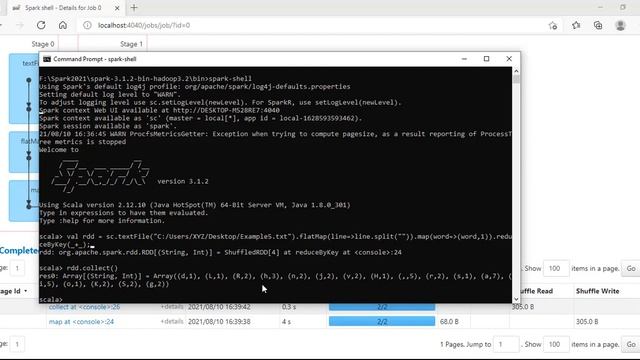Click the address bar URL
The height and width of the screenshot is (360, 640).
144,25
